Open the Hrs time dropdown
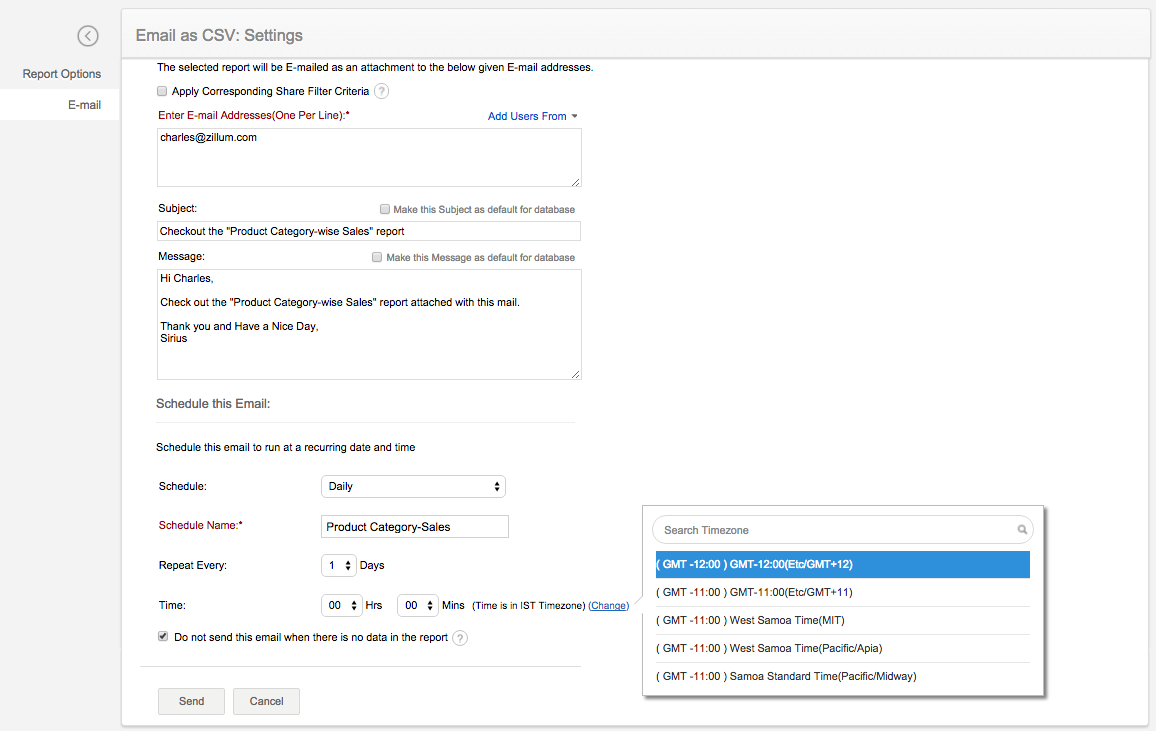1156x731 pixels. tap(339, 605)
